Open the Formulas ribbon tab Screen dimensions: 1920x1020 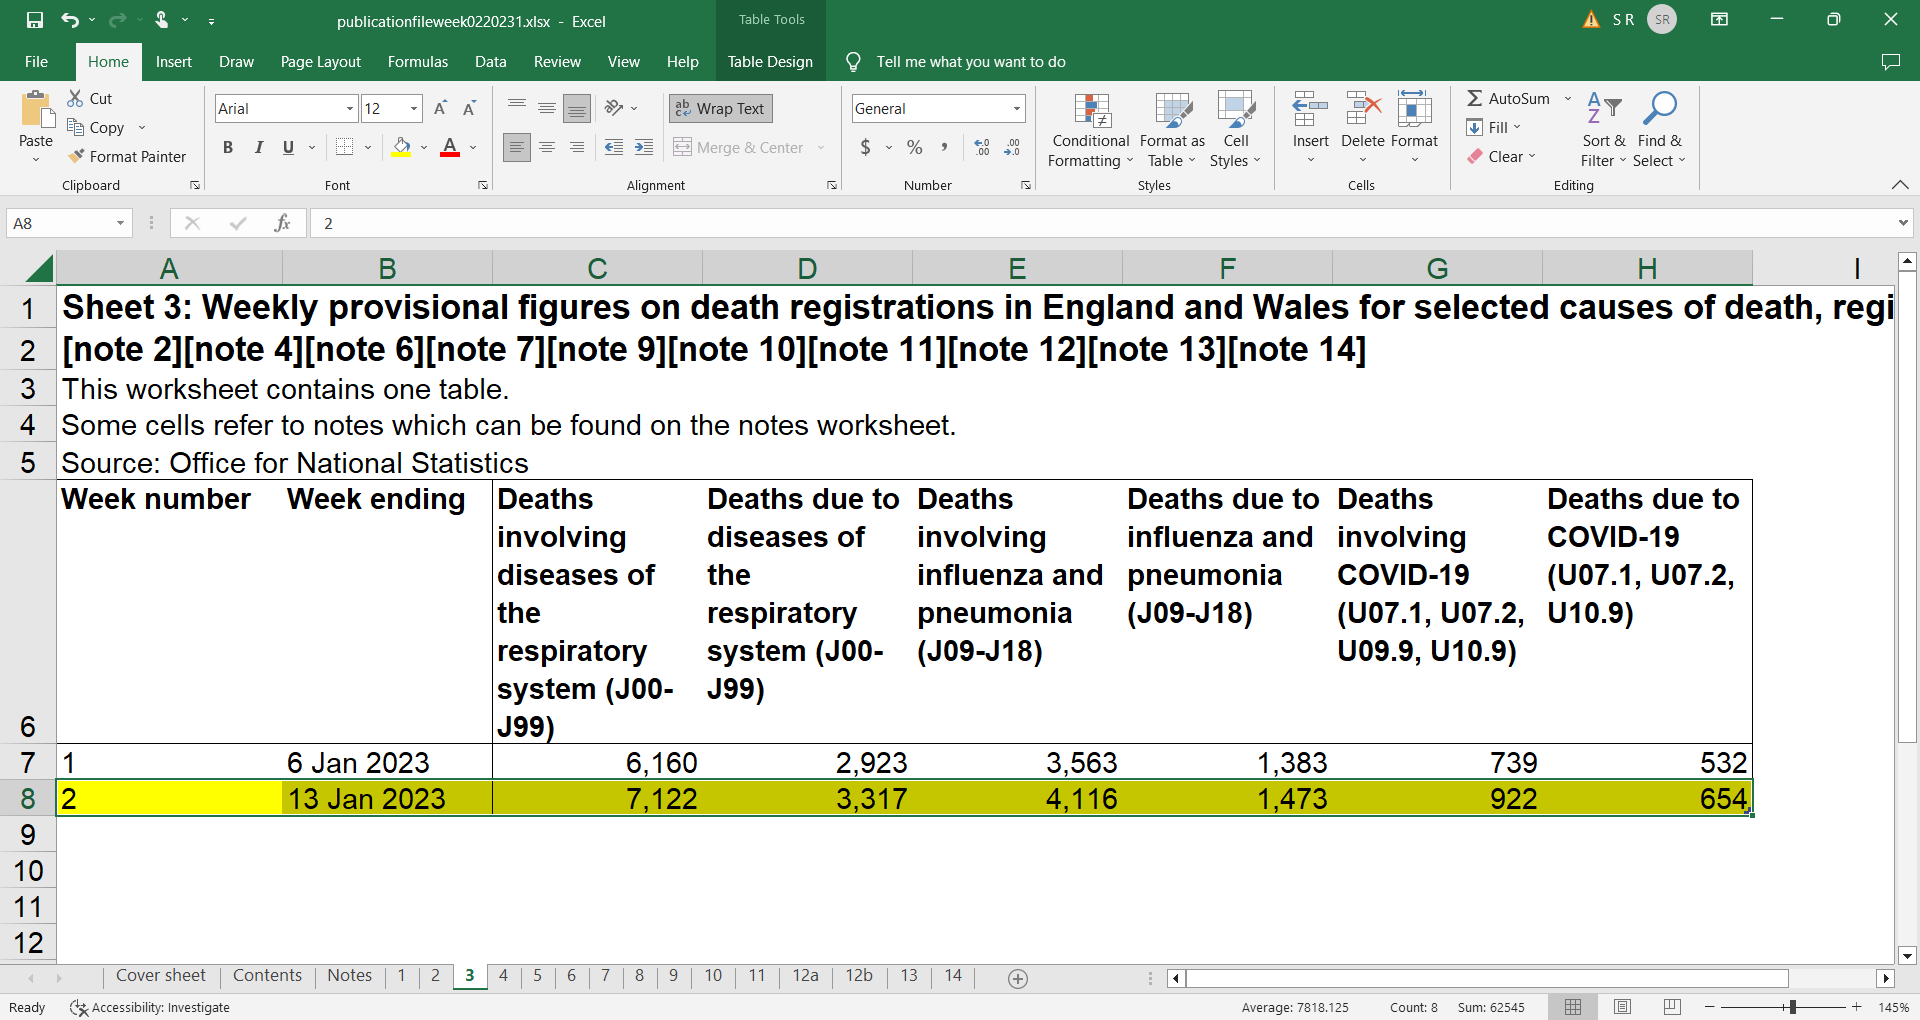(x=417, y=62)
